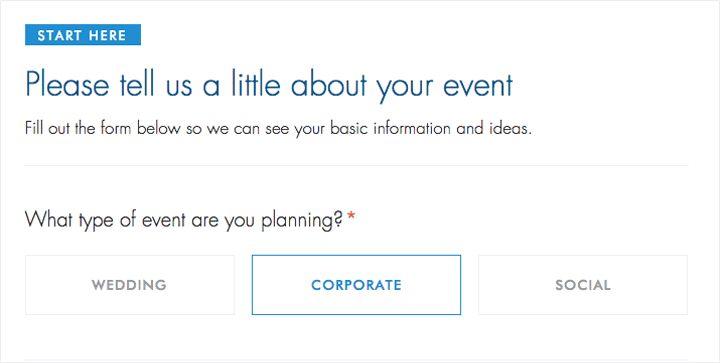Click the word 'HERE' in the badge
The image size is (720, 363).
[108, 35]
